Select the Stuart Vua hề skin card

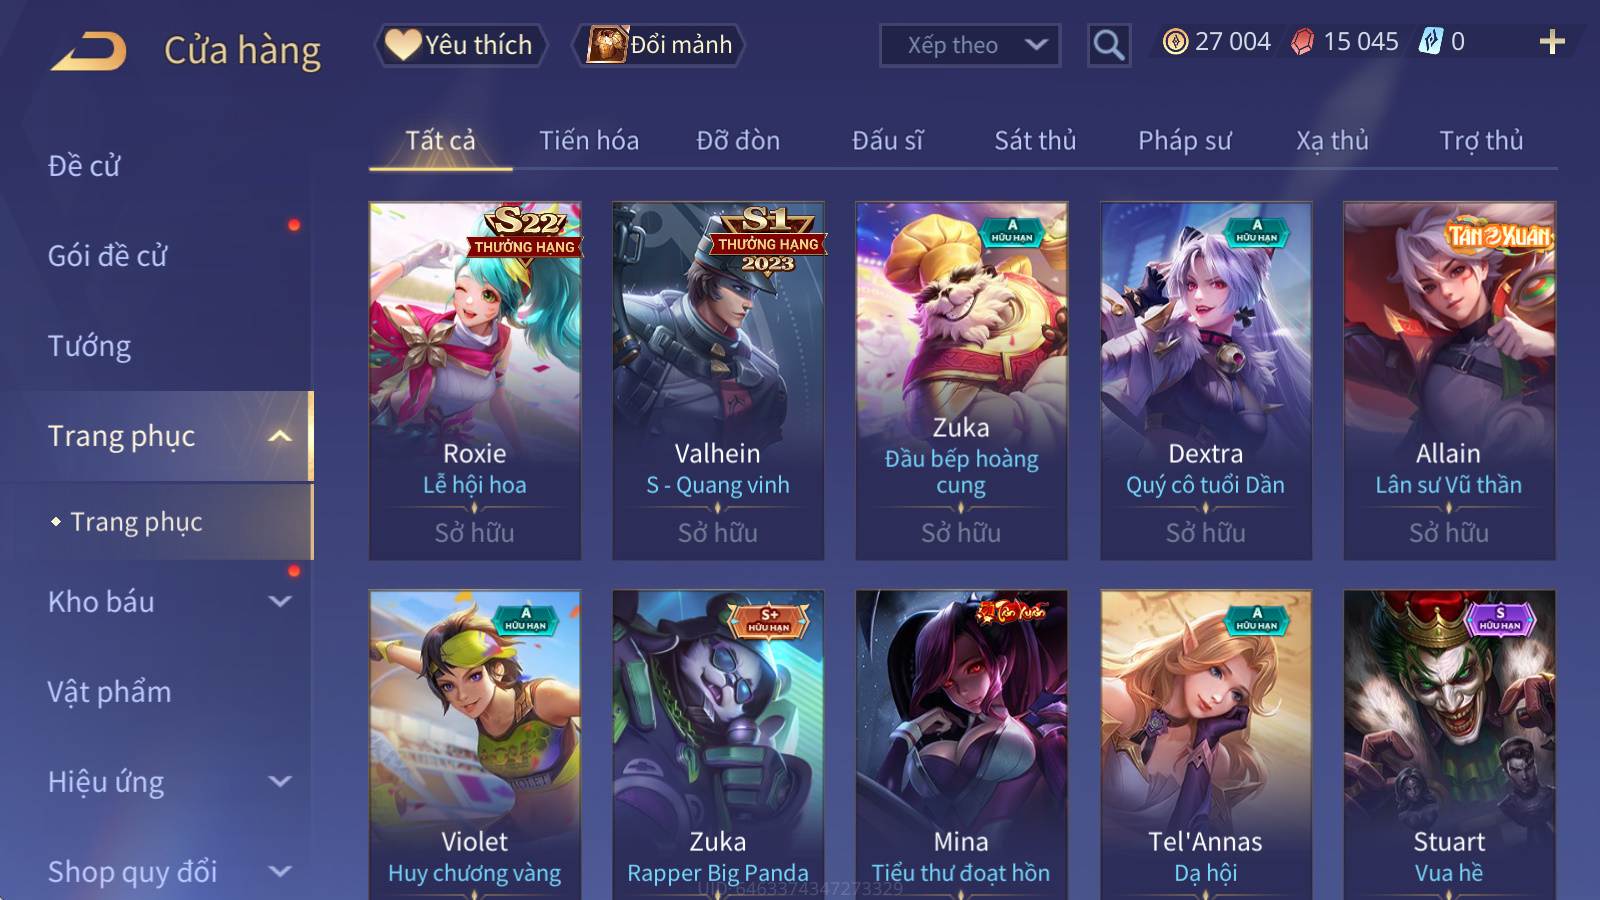pos(1449,745)
